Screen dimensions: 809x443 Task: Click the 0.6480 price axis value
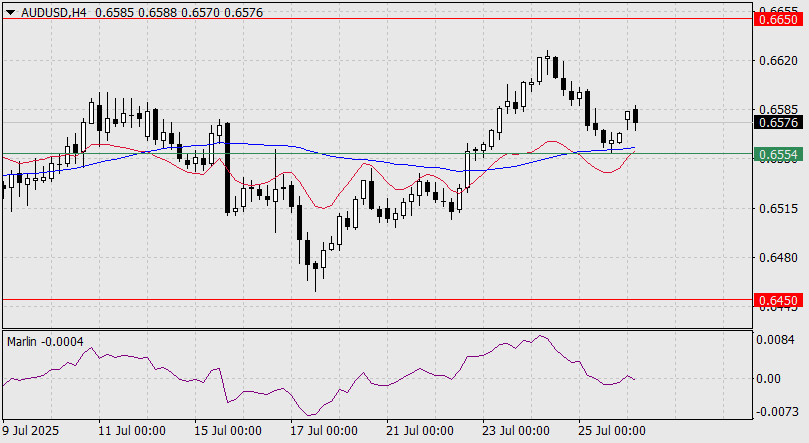click(778, 257)
